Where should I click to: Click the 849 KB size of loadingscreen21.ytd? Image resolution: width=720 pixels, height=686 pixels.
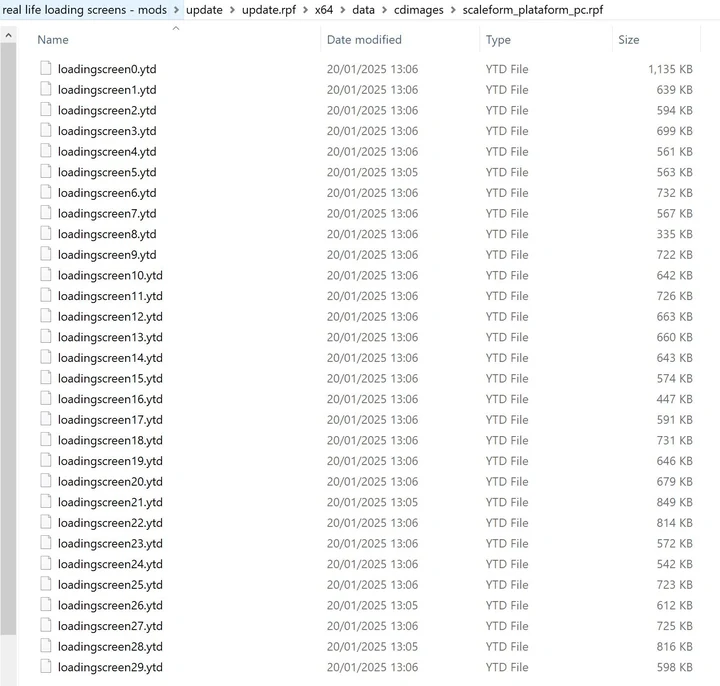(675, 502)
